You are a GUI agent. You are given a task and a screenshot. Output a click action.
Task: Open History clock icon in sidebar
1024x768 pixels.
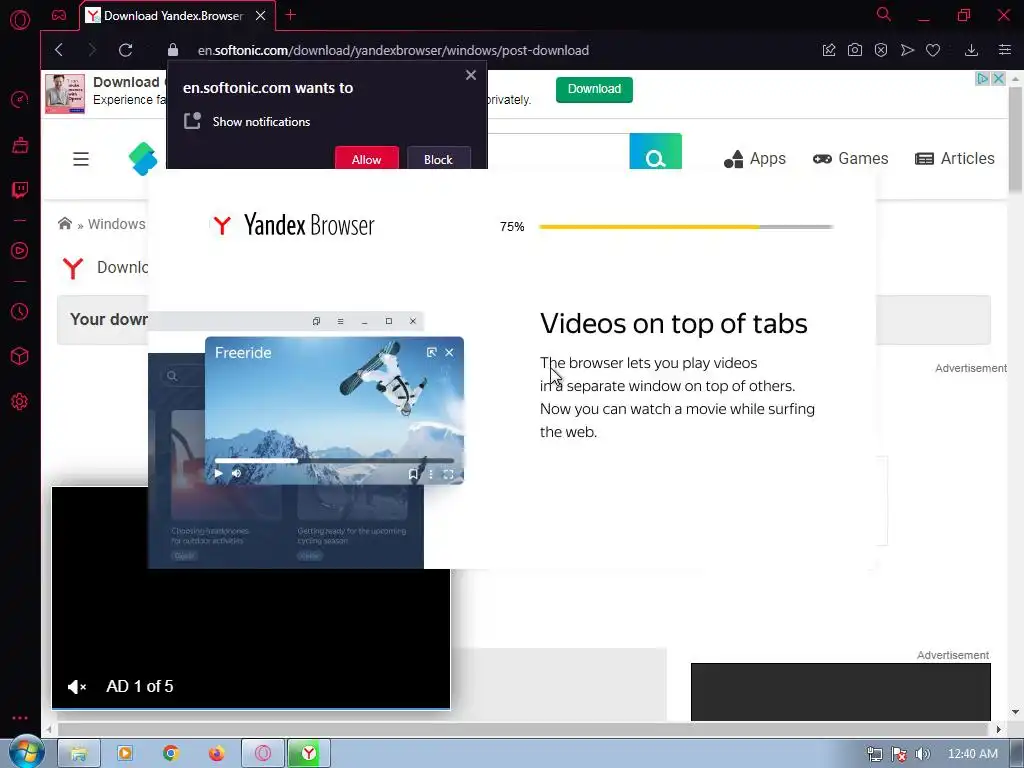coord(20,312)
